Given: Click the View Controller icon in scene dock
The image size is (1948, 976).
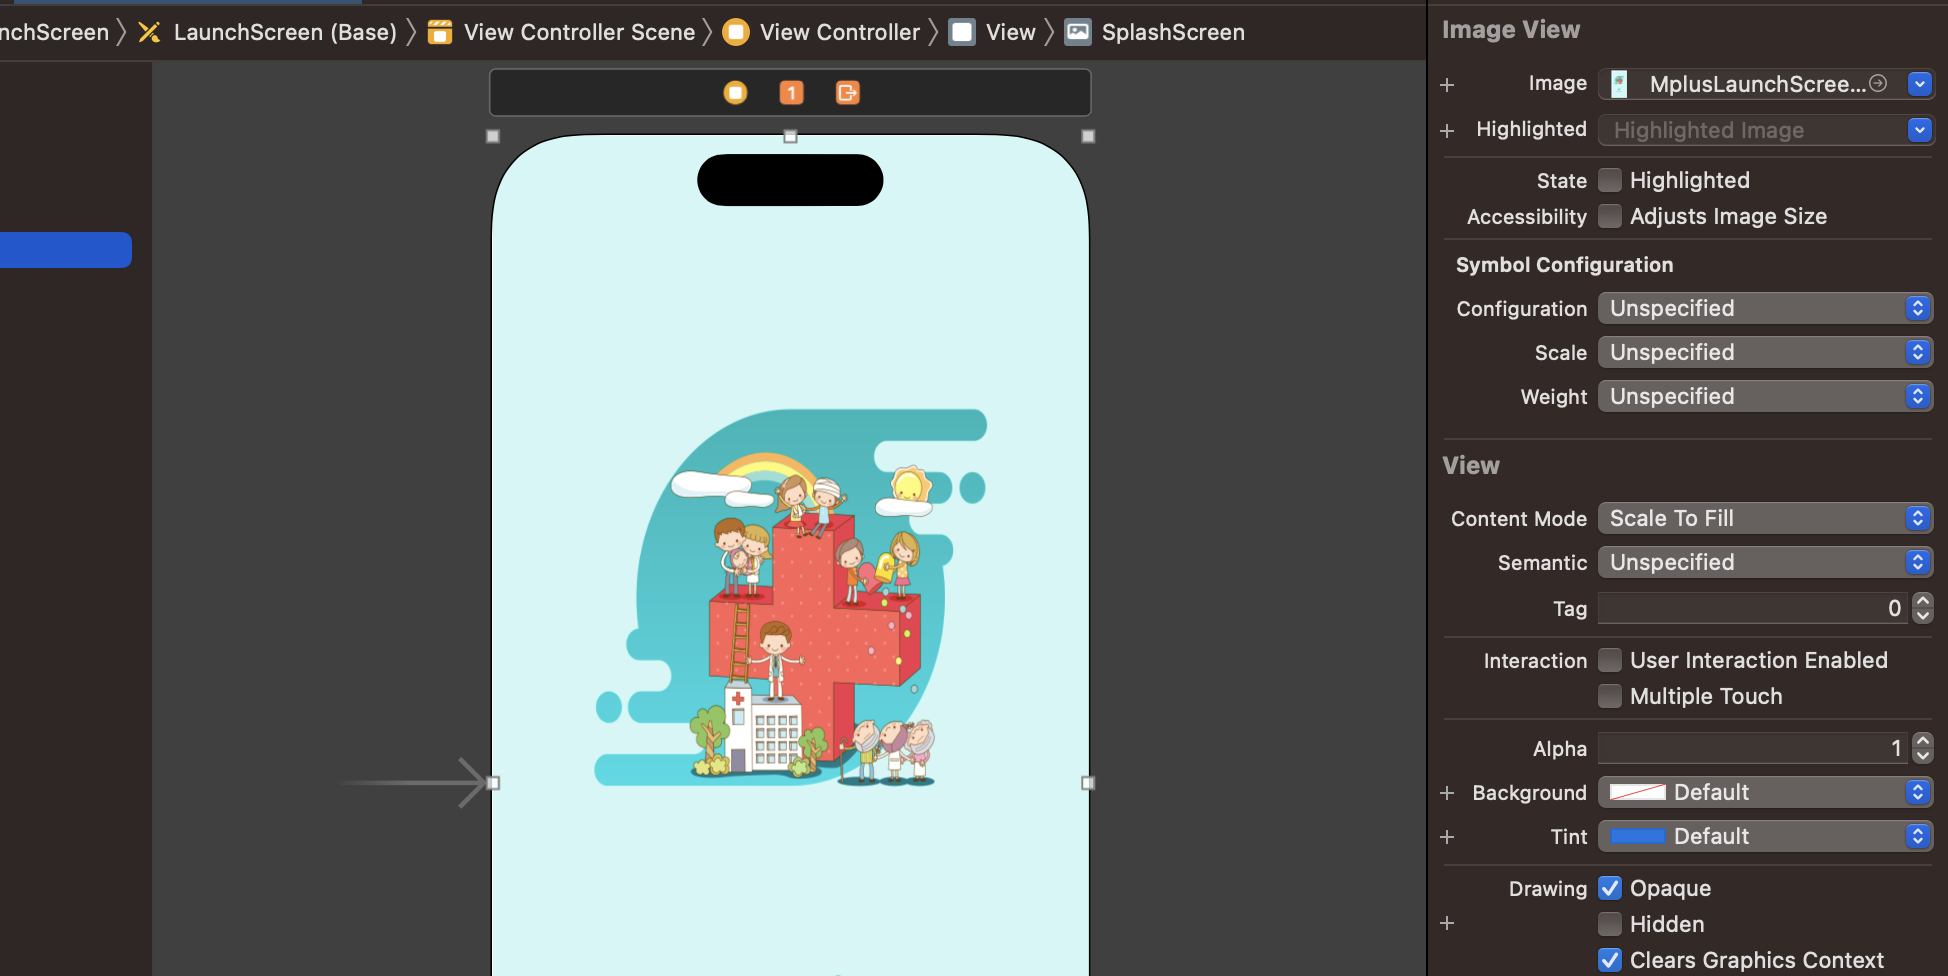Looking at the screenshot, I should click(735, 93).
